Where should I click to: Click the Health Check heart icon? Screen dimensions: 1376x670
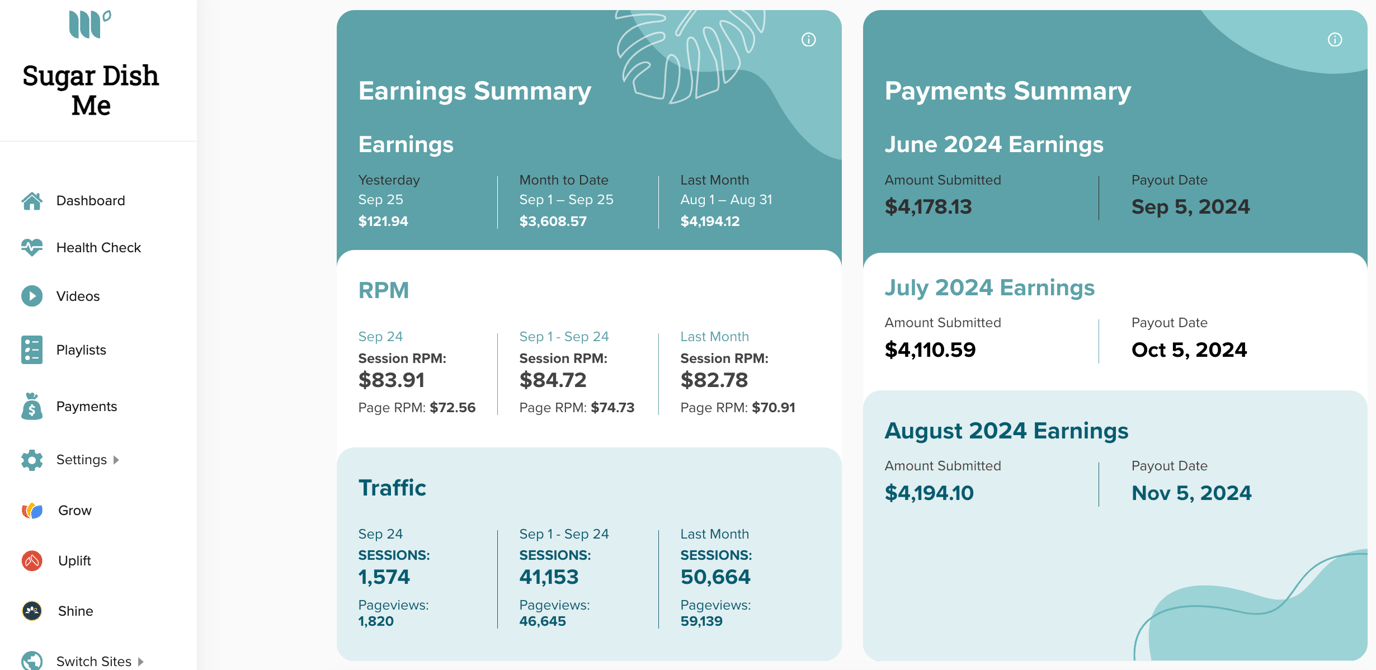pyautogui.click(x=31, y=247)
